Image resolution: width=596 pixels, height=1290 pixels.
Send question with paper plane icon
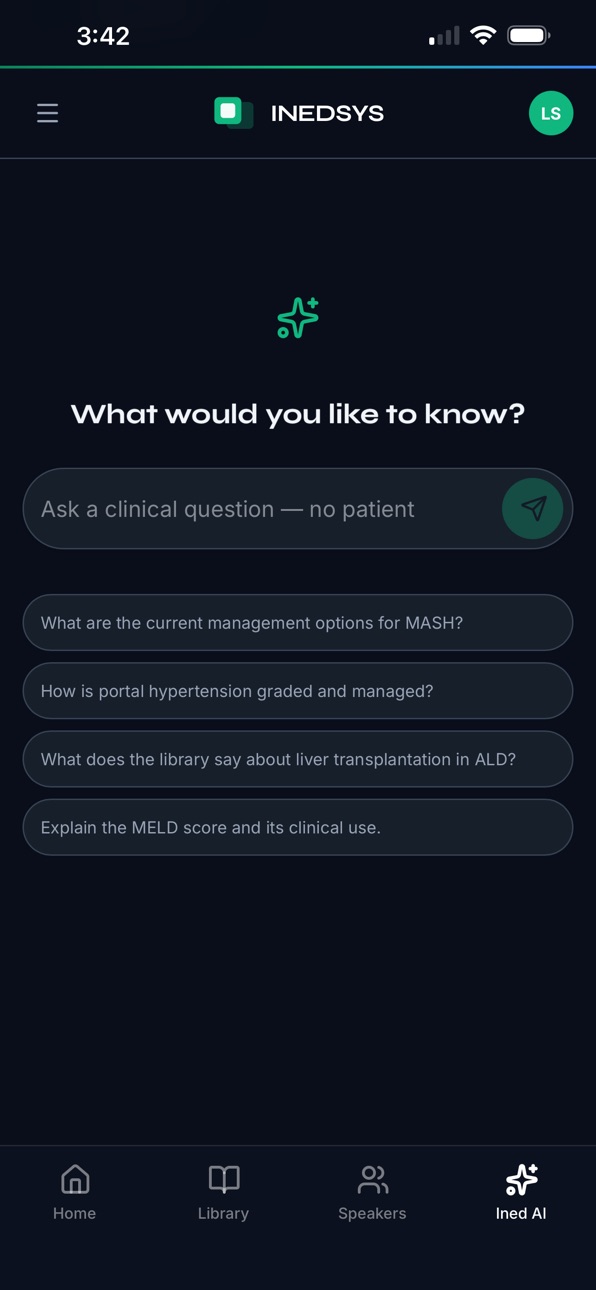[533, 508]
